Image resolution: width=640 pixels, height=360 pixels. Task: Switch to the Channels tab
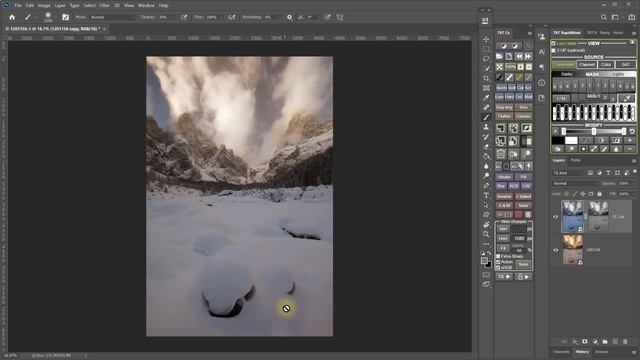point(561,352)
